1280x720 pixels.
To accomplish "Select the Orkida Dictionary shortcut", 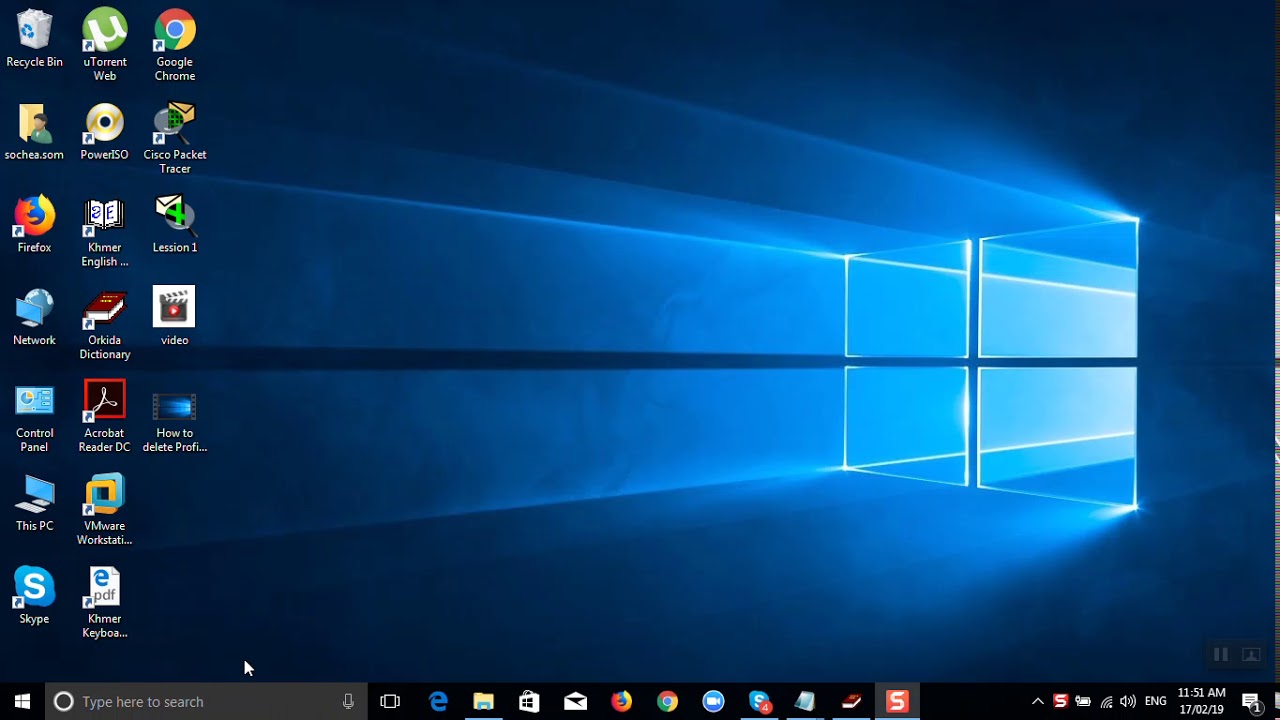I will pyautogui.click(x=104, y=324).
